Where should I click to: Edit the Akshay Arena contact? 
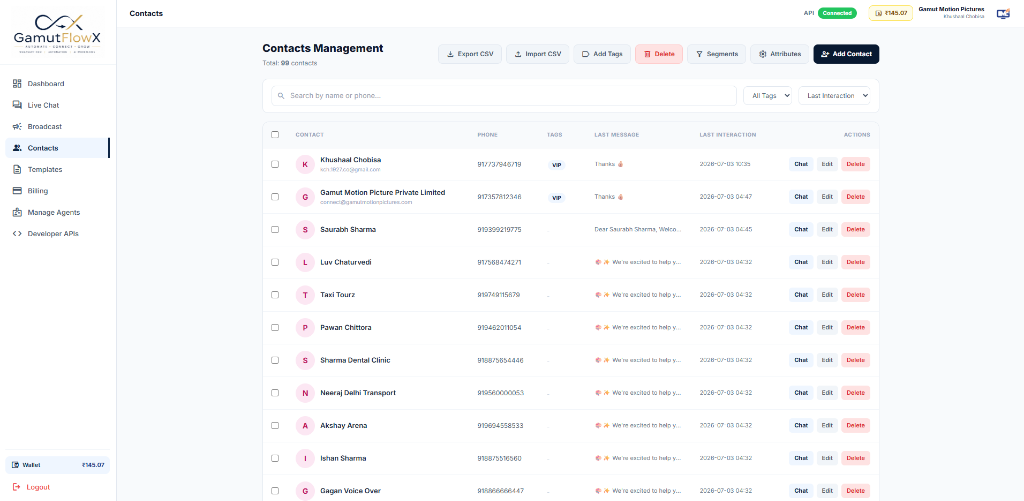click(827, 426)
